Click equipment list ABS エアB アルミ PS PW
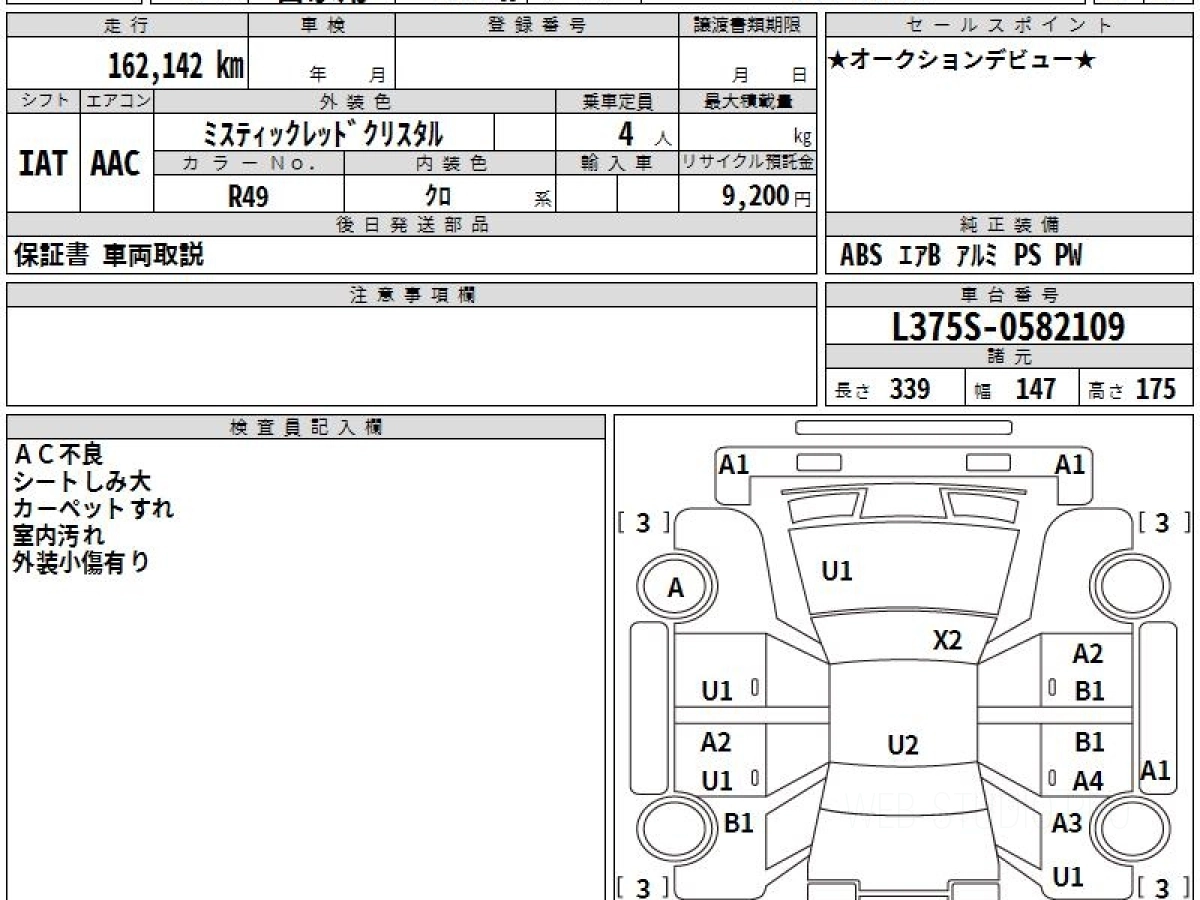1200x900 pixels. (x=960, y=256)
